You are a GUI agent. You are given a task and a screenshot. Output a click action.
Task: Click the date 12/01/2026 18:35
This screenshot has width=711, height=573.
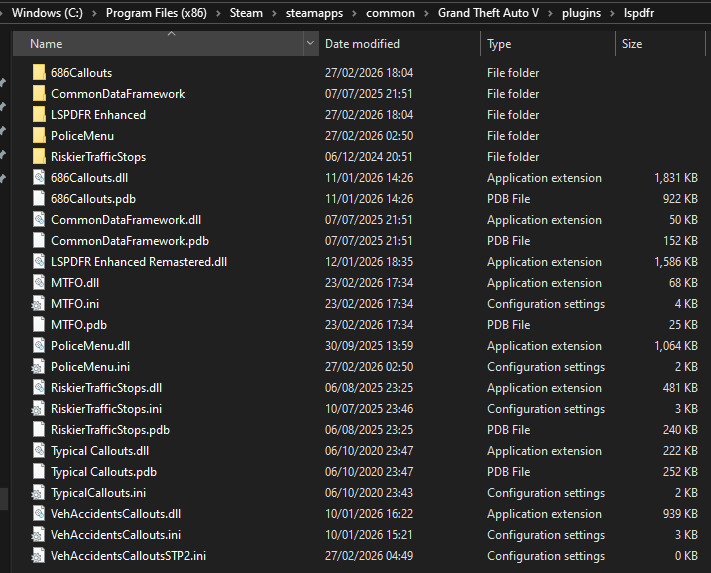(369, 262)
